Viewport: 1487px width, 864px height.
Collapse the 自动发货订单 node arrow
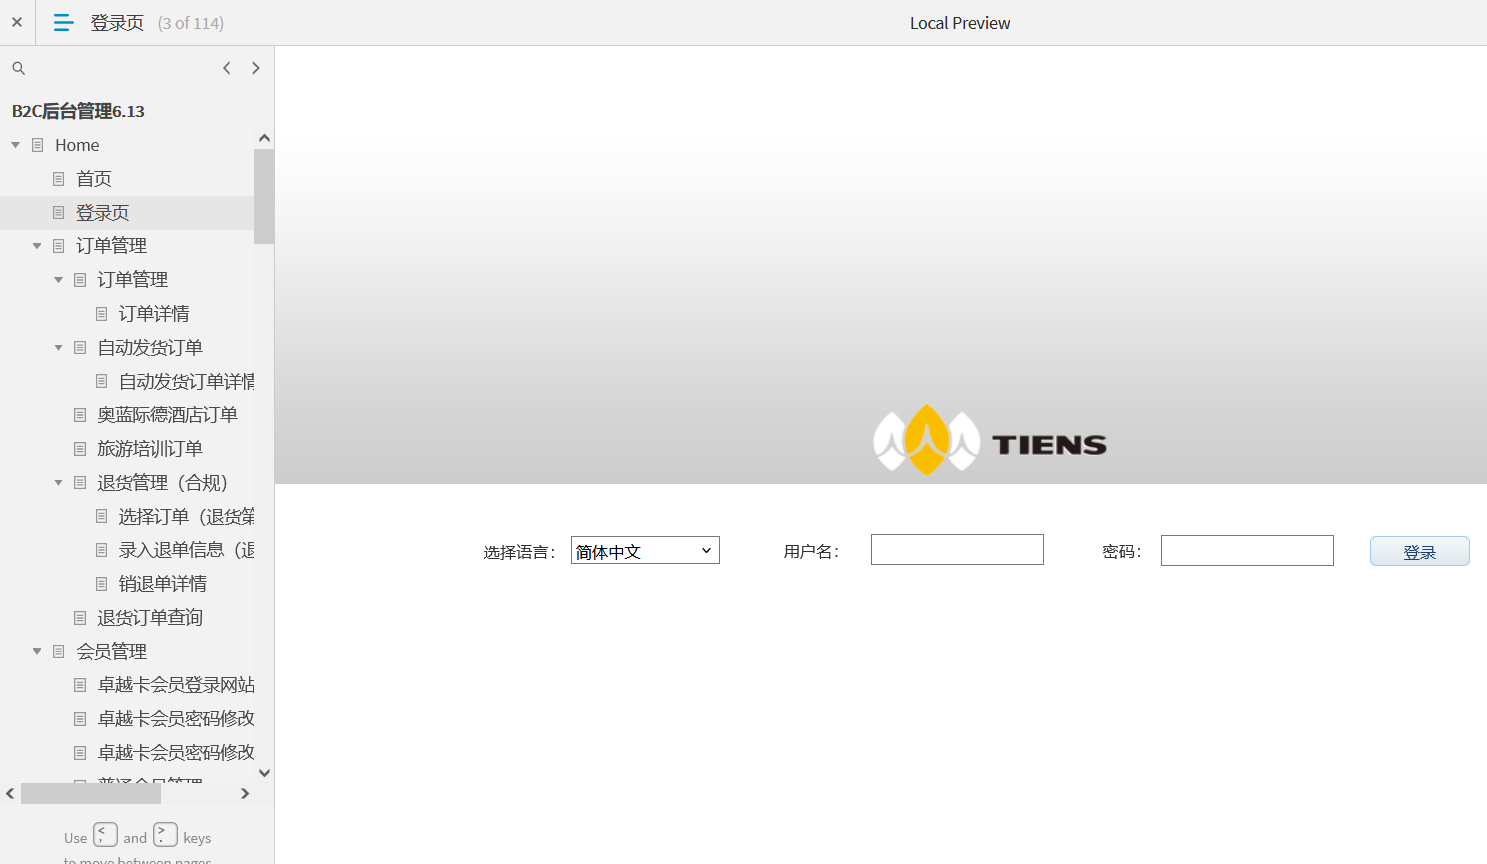point(58,348)
